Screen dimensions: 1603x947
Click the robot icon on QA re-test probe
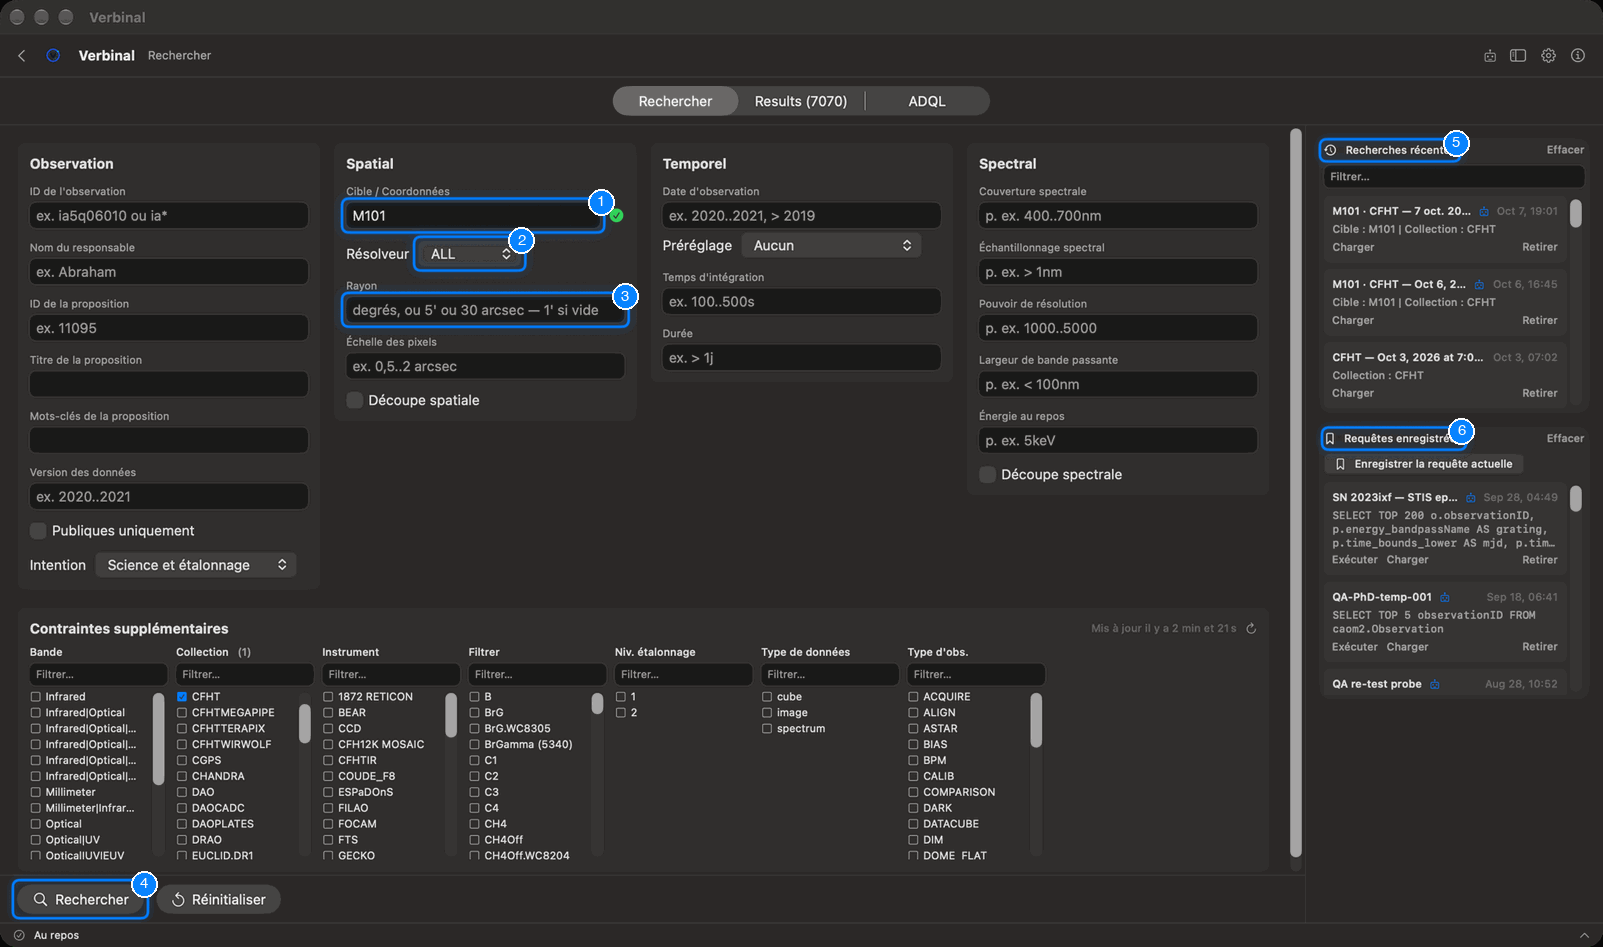[x=1435, y=685]
